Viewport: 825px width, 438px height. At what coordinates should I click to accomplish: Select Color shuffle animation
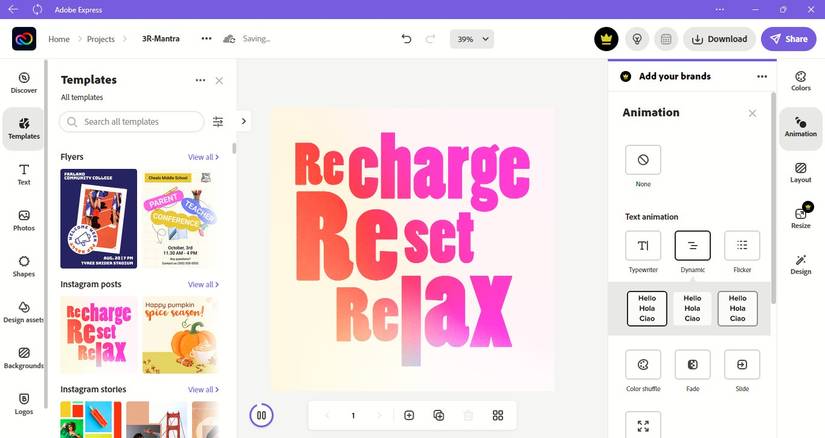coord(643,364)
